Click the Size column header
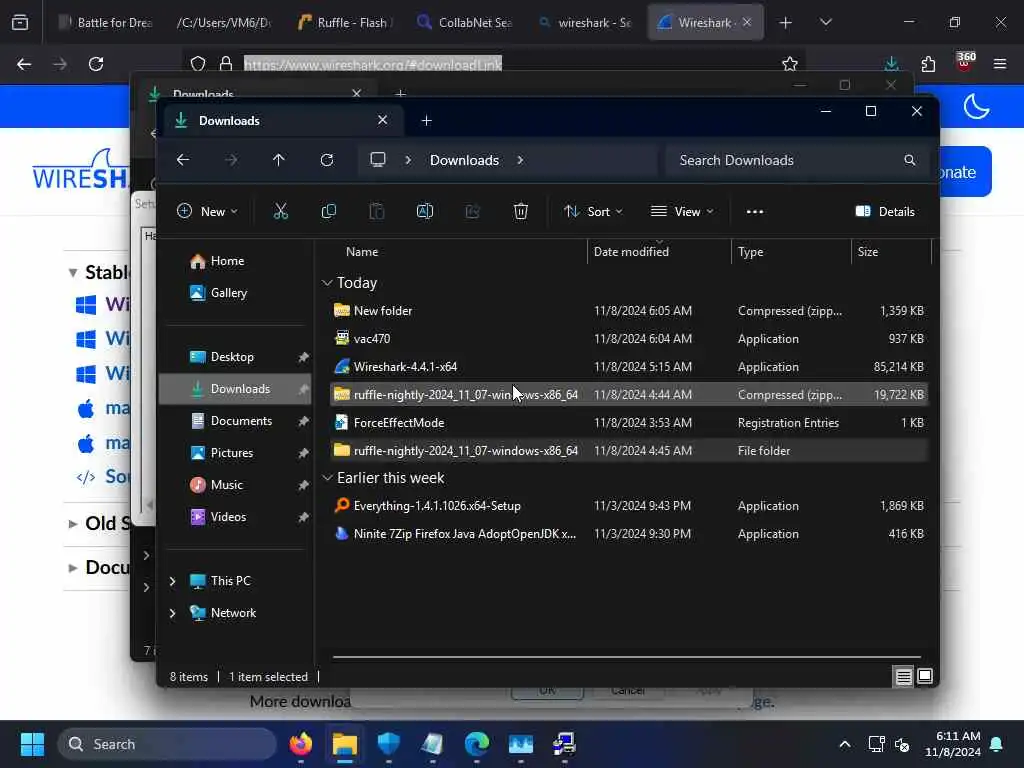This screenshot has width=1024, height=768. tap(891, 252)
